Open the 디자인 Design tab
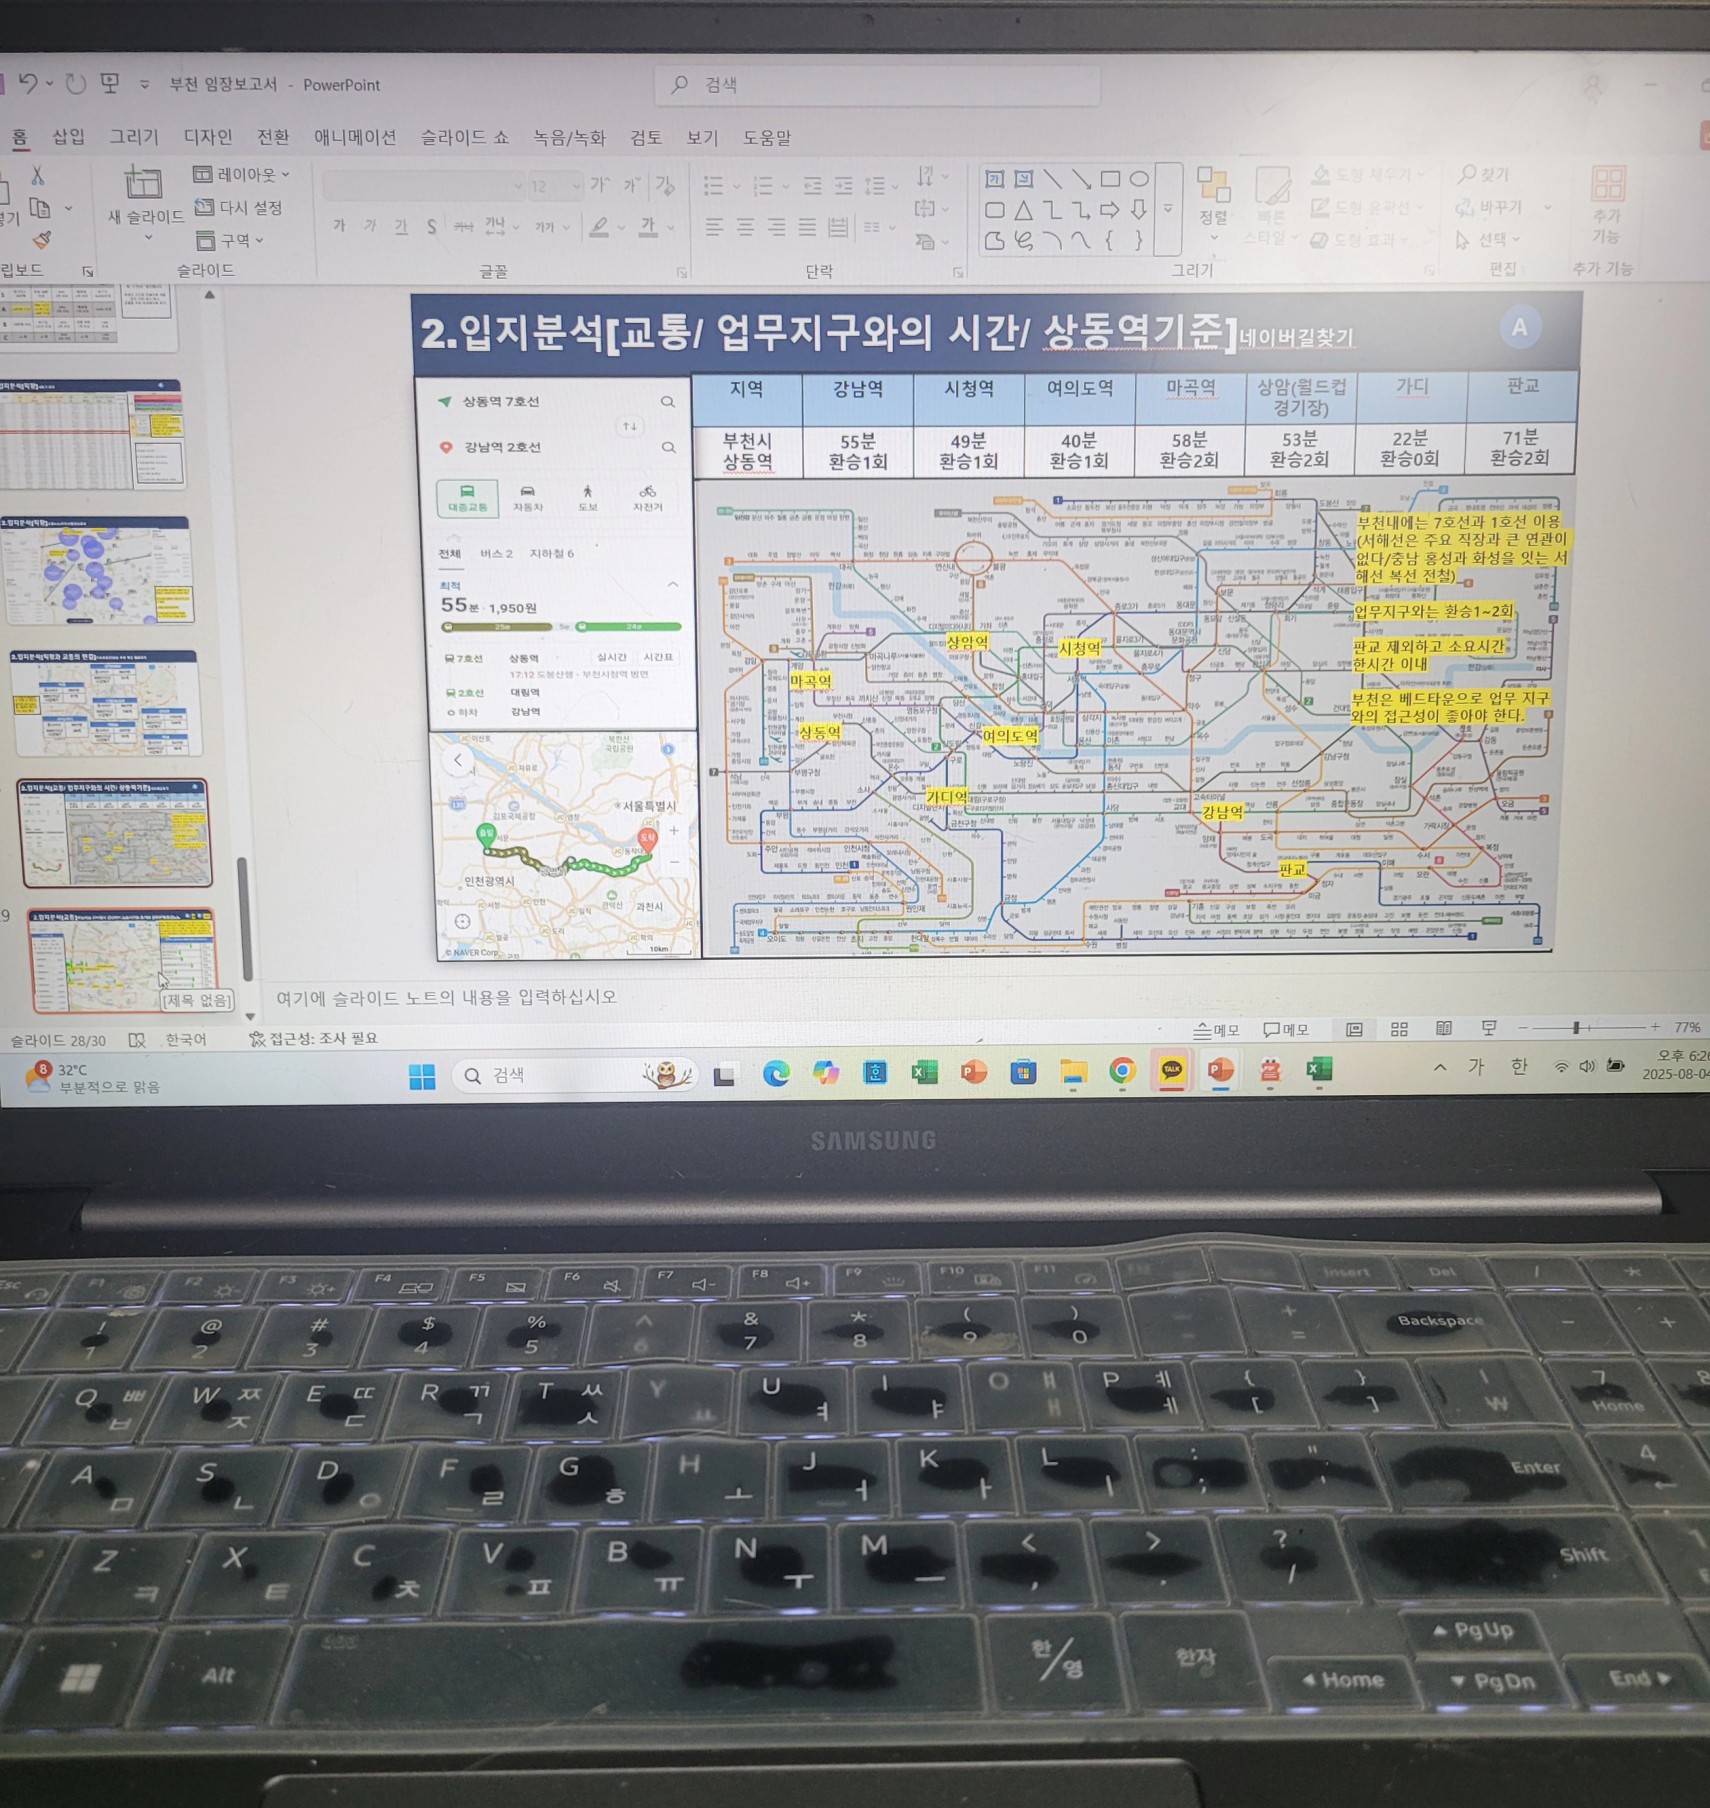 (208, 137)
